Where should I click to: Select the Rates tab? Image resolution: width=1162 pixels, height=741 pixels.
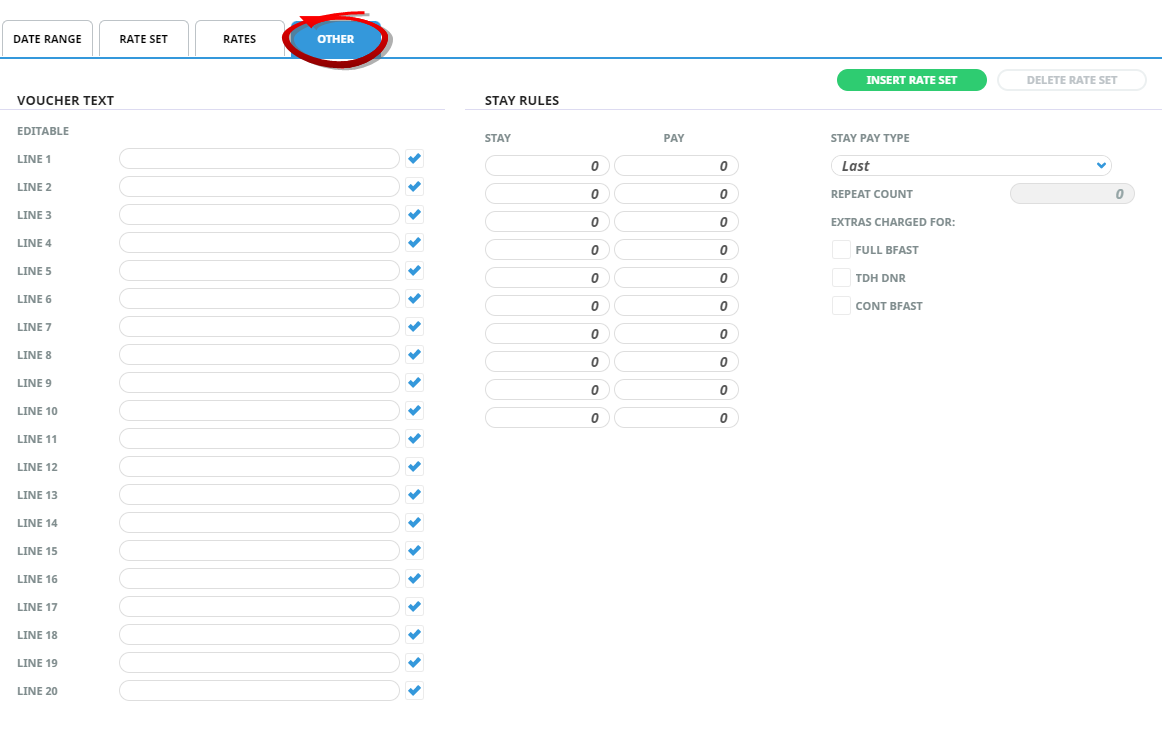pyautogui.click(x=239, y=39)
